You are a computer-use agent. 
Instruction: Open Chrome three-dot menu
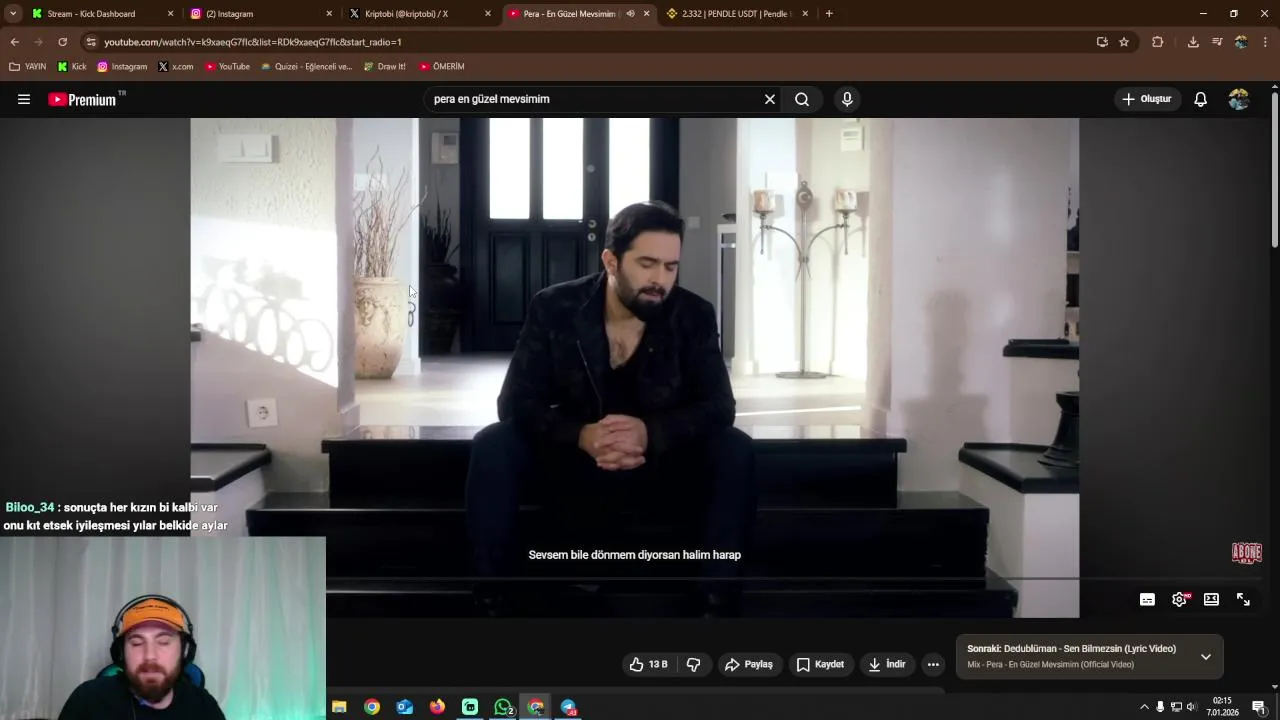[x=1266, y=42]
